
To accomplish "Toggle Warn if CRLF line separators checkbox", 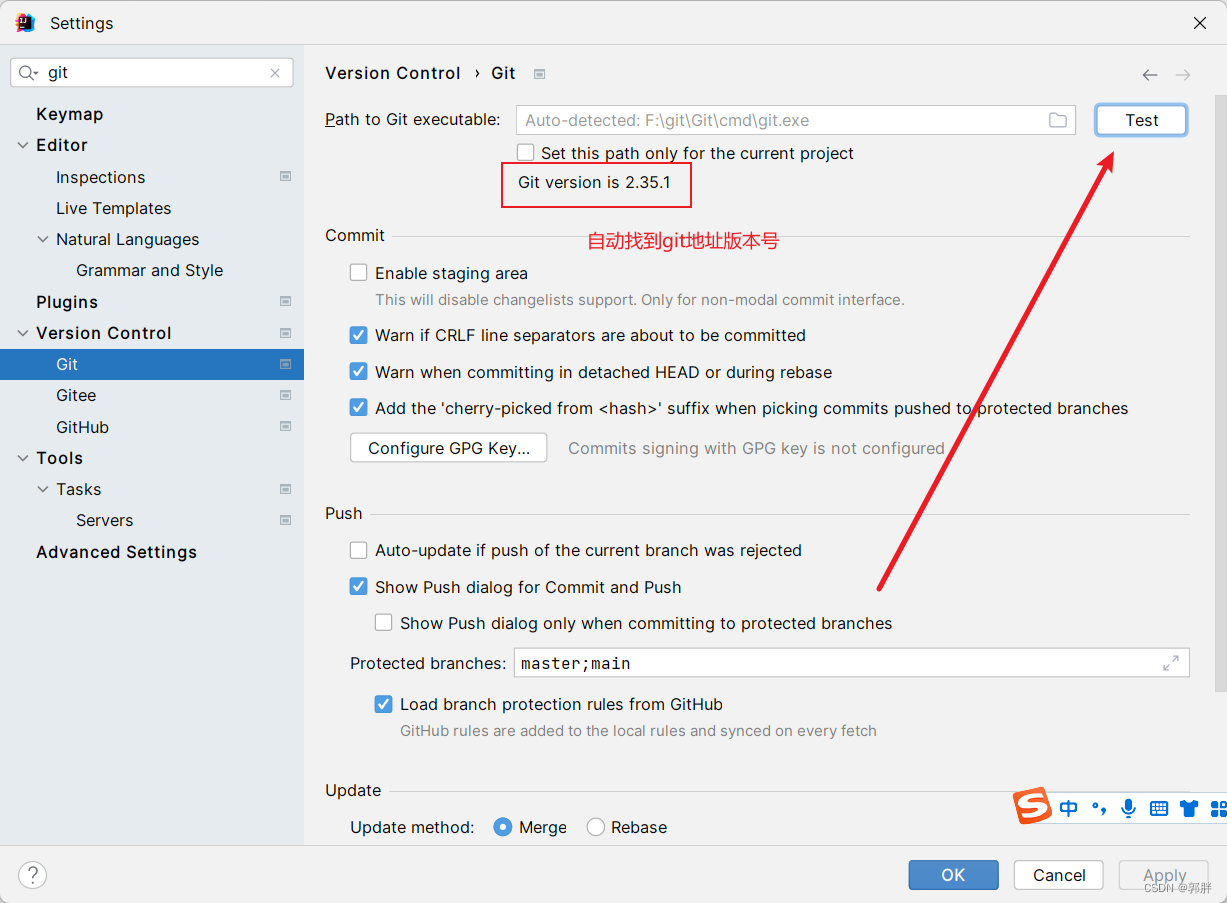I will pyautogui.click(x=359, y=335).
